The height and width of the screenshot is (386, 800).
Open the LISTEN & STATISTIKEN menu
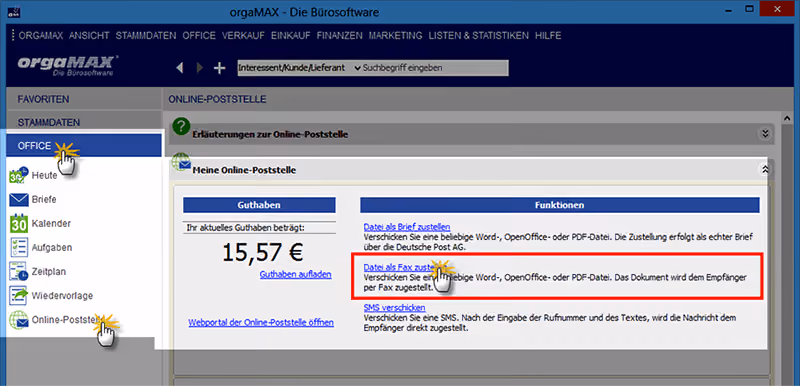479,36
